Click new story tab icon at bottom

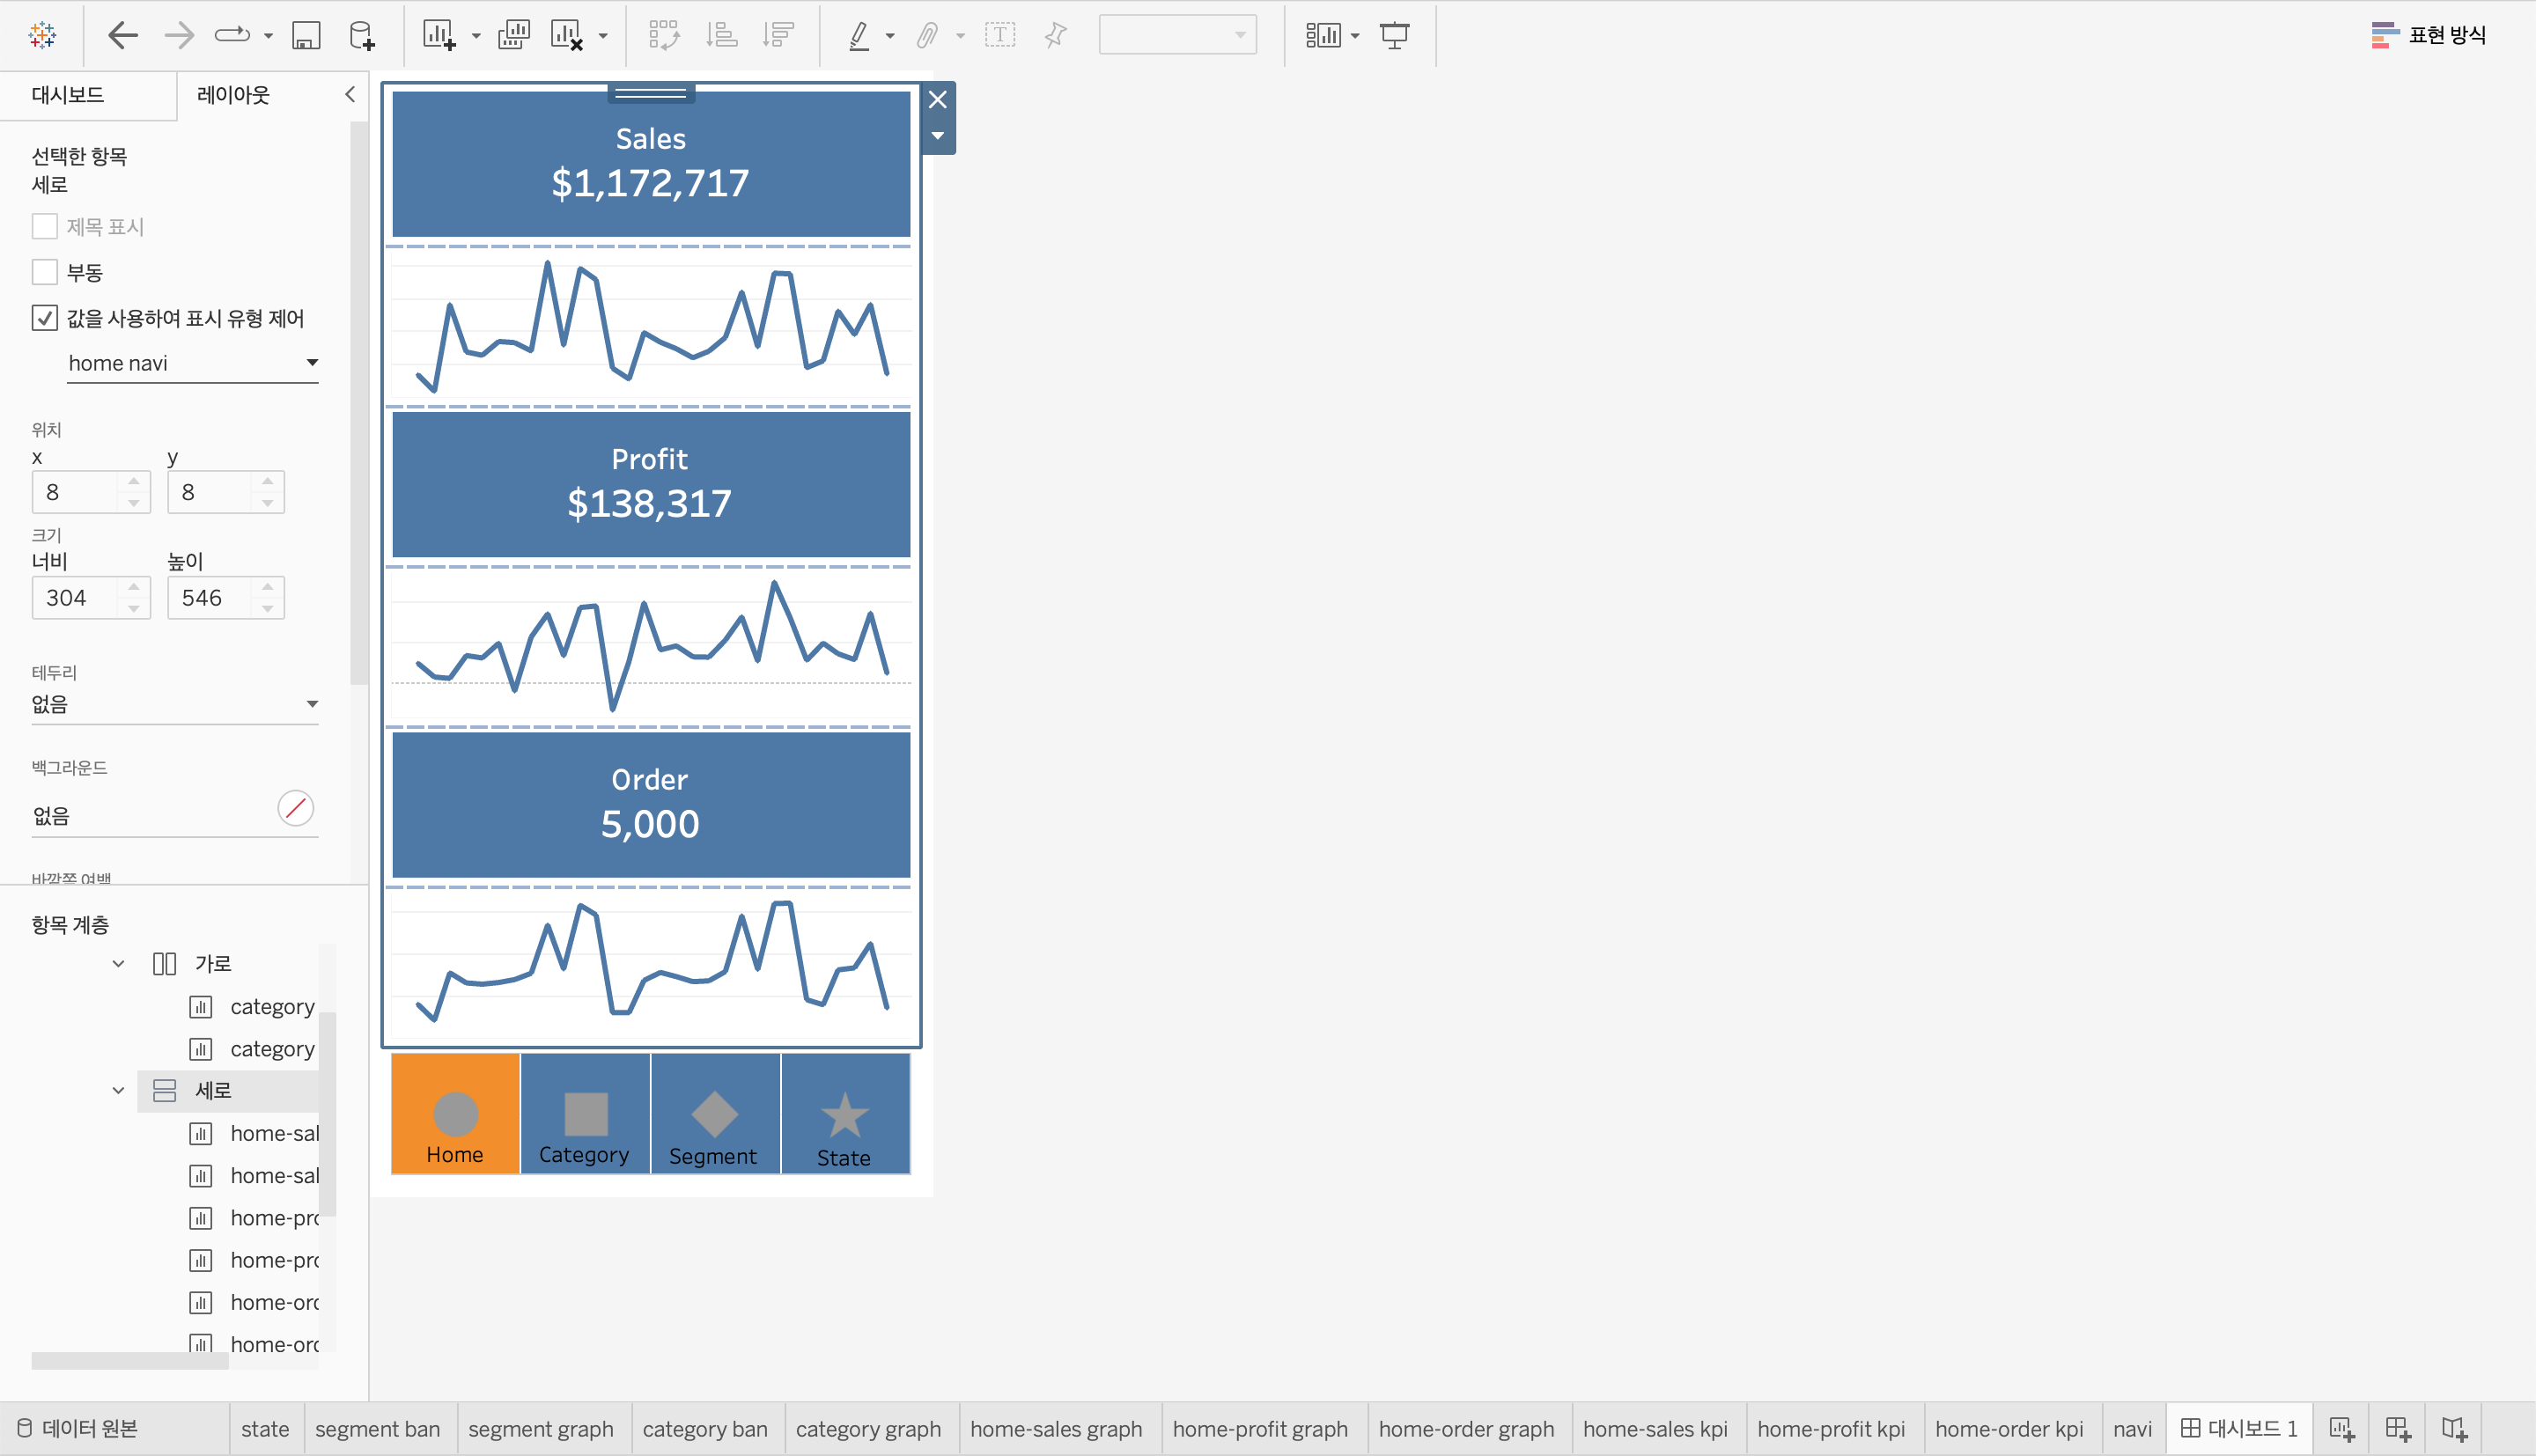coord(2454,1429)
